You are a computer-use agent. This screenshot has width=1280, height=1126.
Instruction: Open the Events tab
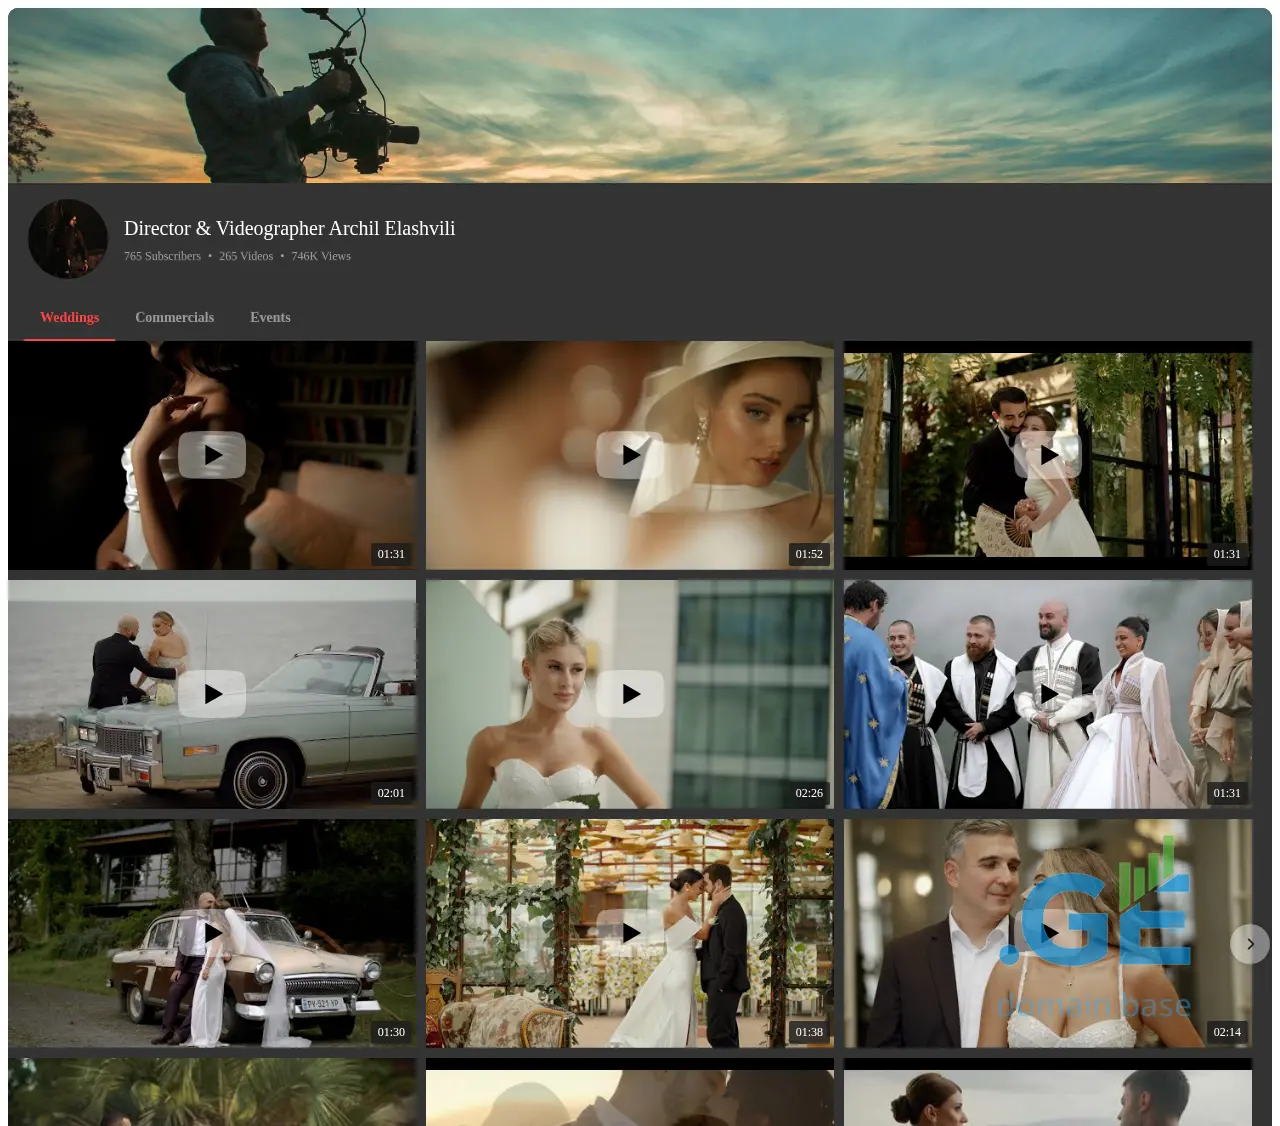(x=270, y=317)
